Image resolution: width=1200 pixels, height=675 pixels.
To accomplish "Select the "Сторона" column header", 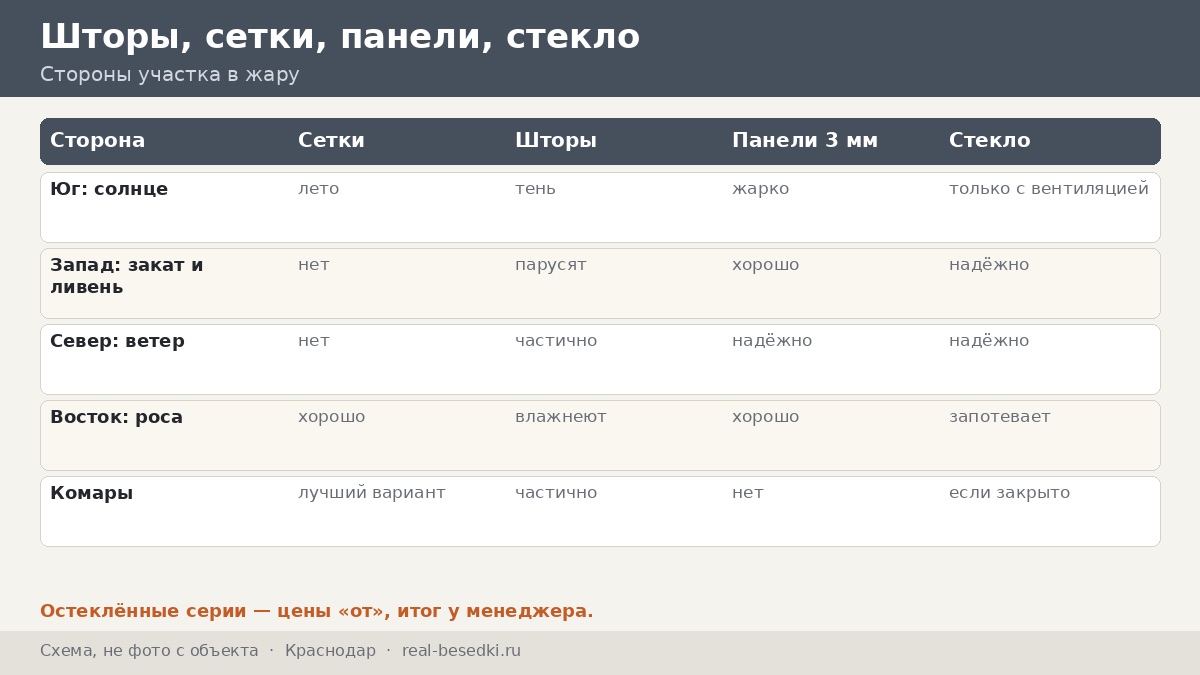I will (x=98, y=141).
